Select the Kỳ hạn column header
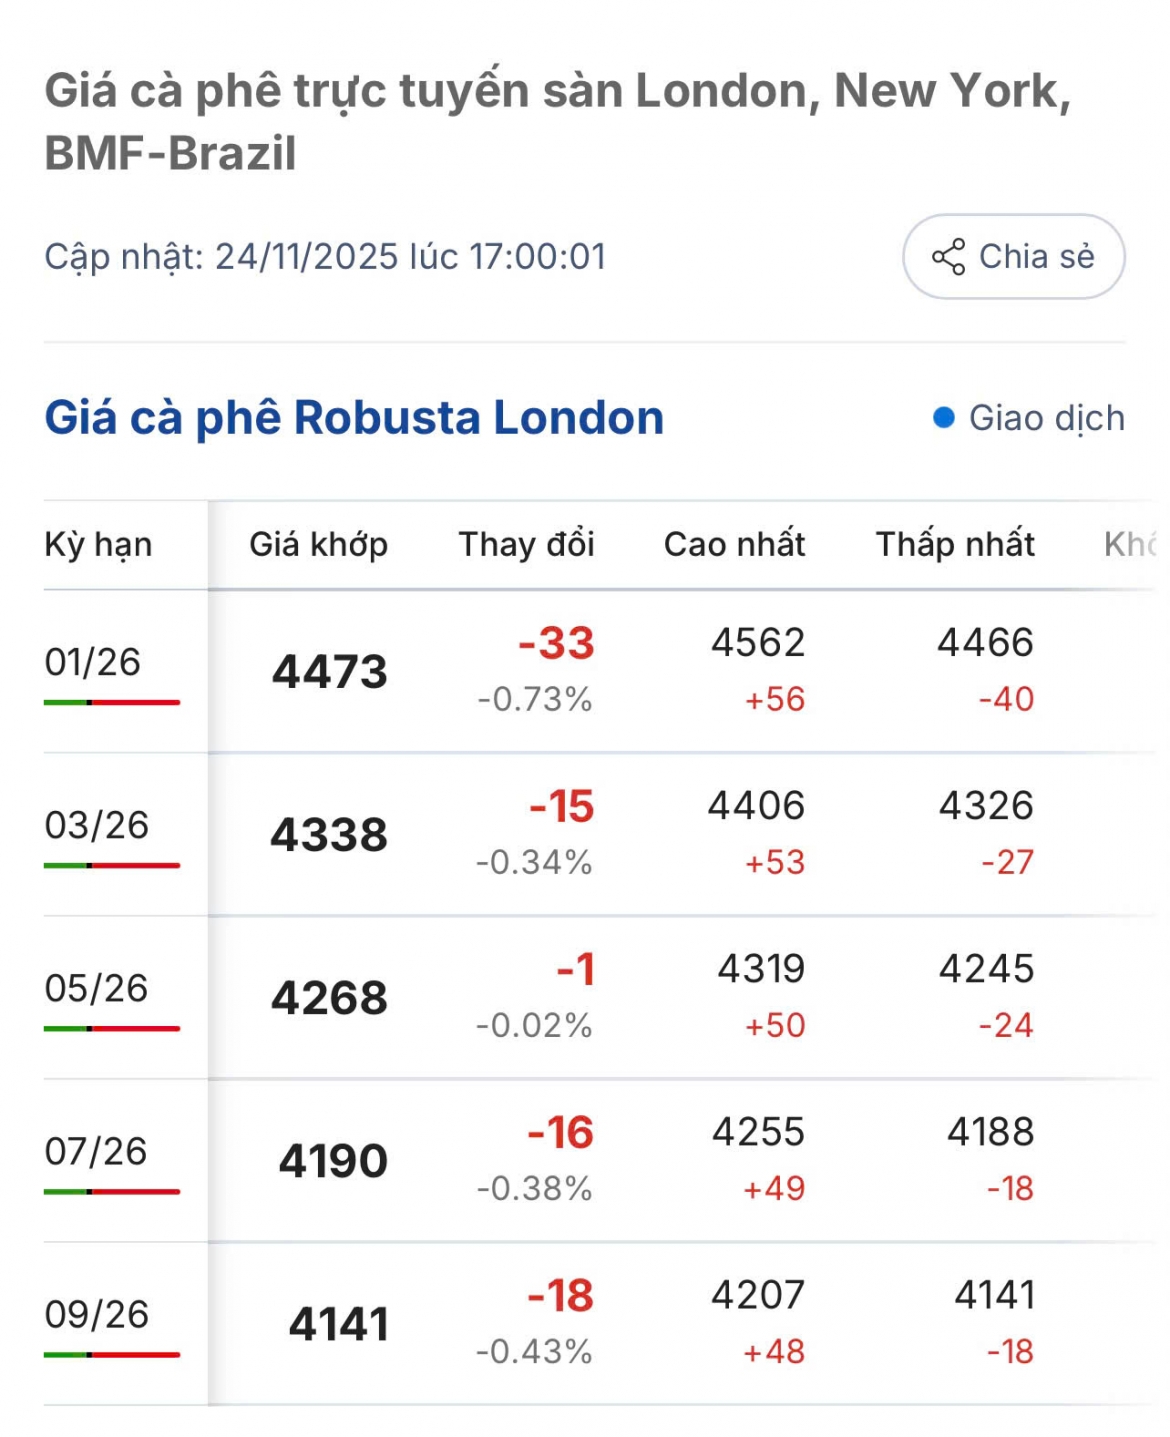This screenshot has width=1170, height=1437. tap(98, 545)
